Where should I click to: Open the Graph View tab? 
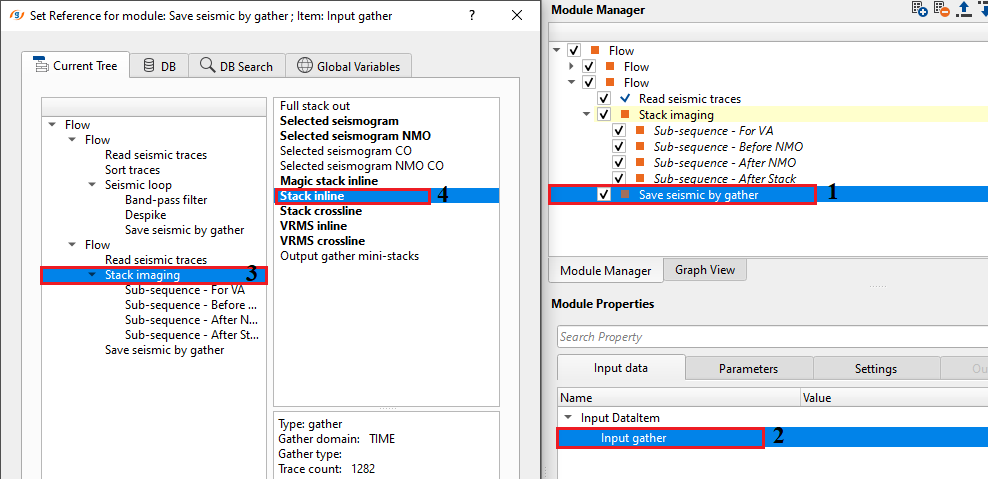click(705, 270)
